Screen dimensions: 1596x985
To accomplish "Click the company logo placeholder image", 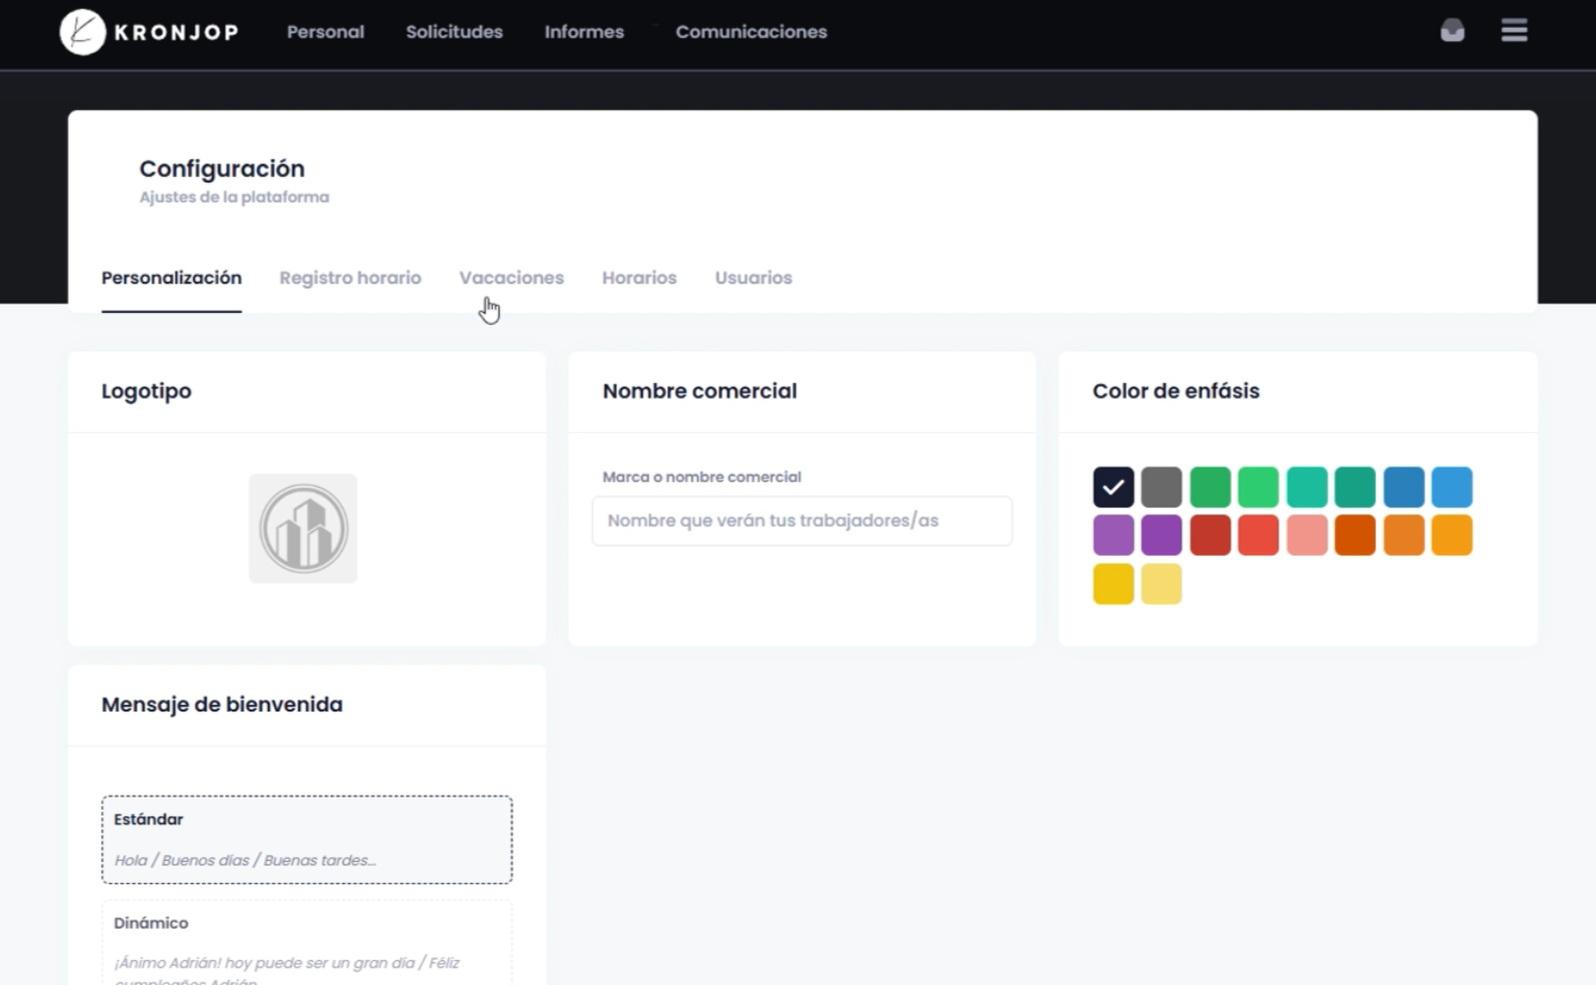I will [303, 528].
